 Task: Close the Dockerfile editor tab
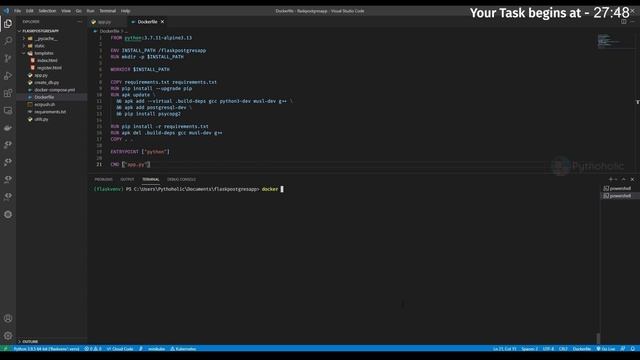tap(162, 22)
